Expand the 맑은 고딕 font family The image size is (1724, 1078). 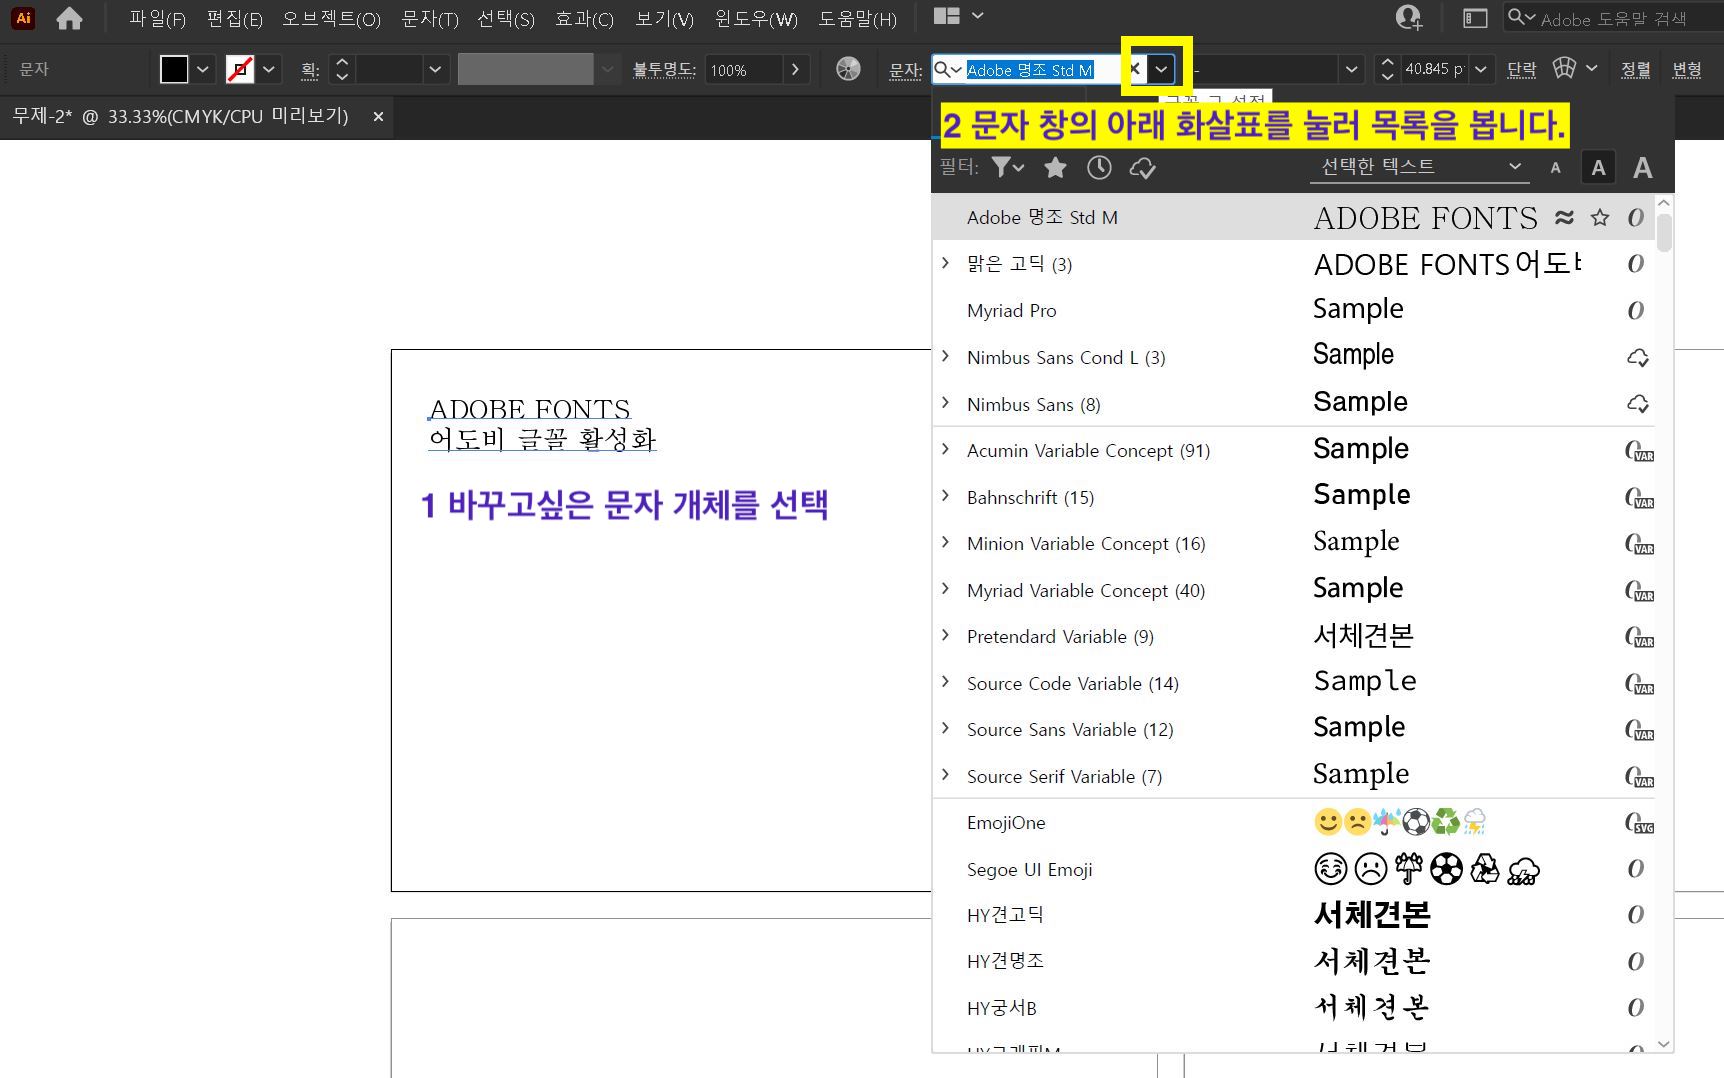(x=946, y=263)
